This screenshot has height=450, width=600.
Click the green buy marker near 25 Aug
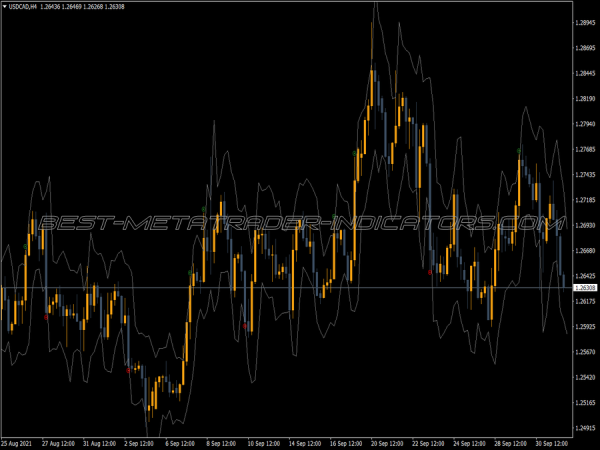(x=25, y=246)
